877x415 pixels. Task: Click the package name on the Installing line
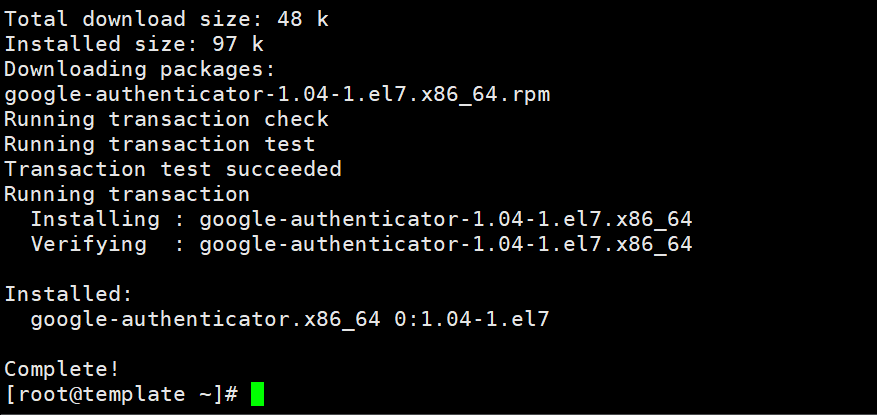[x=446, y=219]
